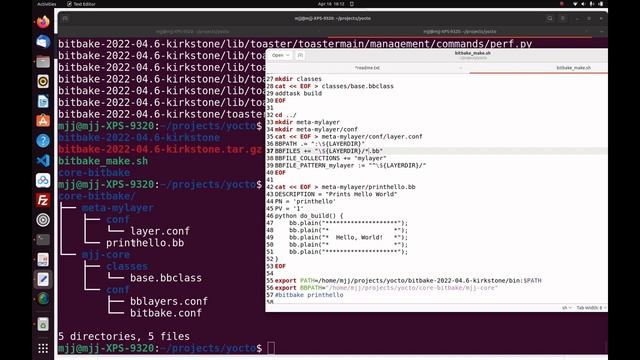Click line 43 DESCRIPTION in editor

coord(336,194)
